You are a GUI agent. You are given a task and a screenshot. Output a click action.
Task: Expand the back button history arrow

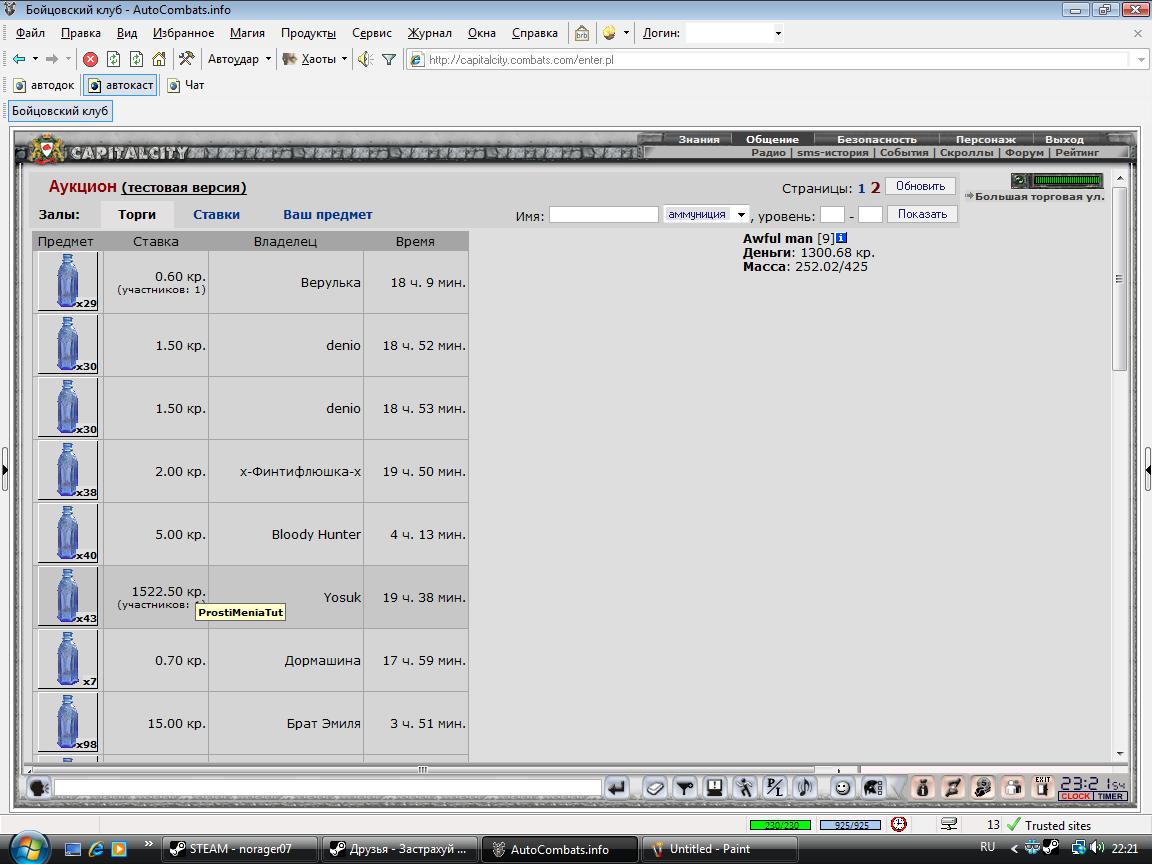point(35,59)
